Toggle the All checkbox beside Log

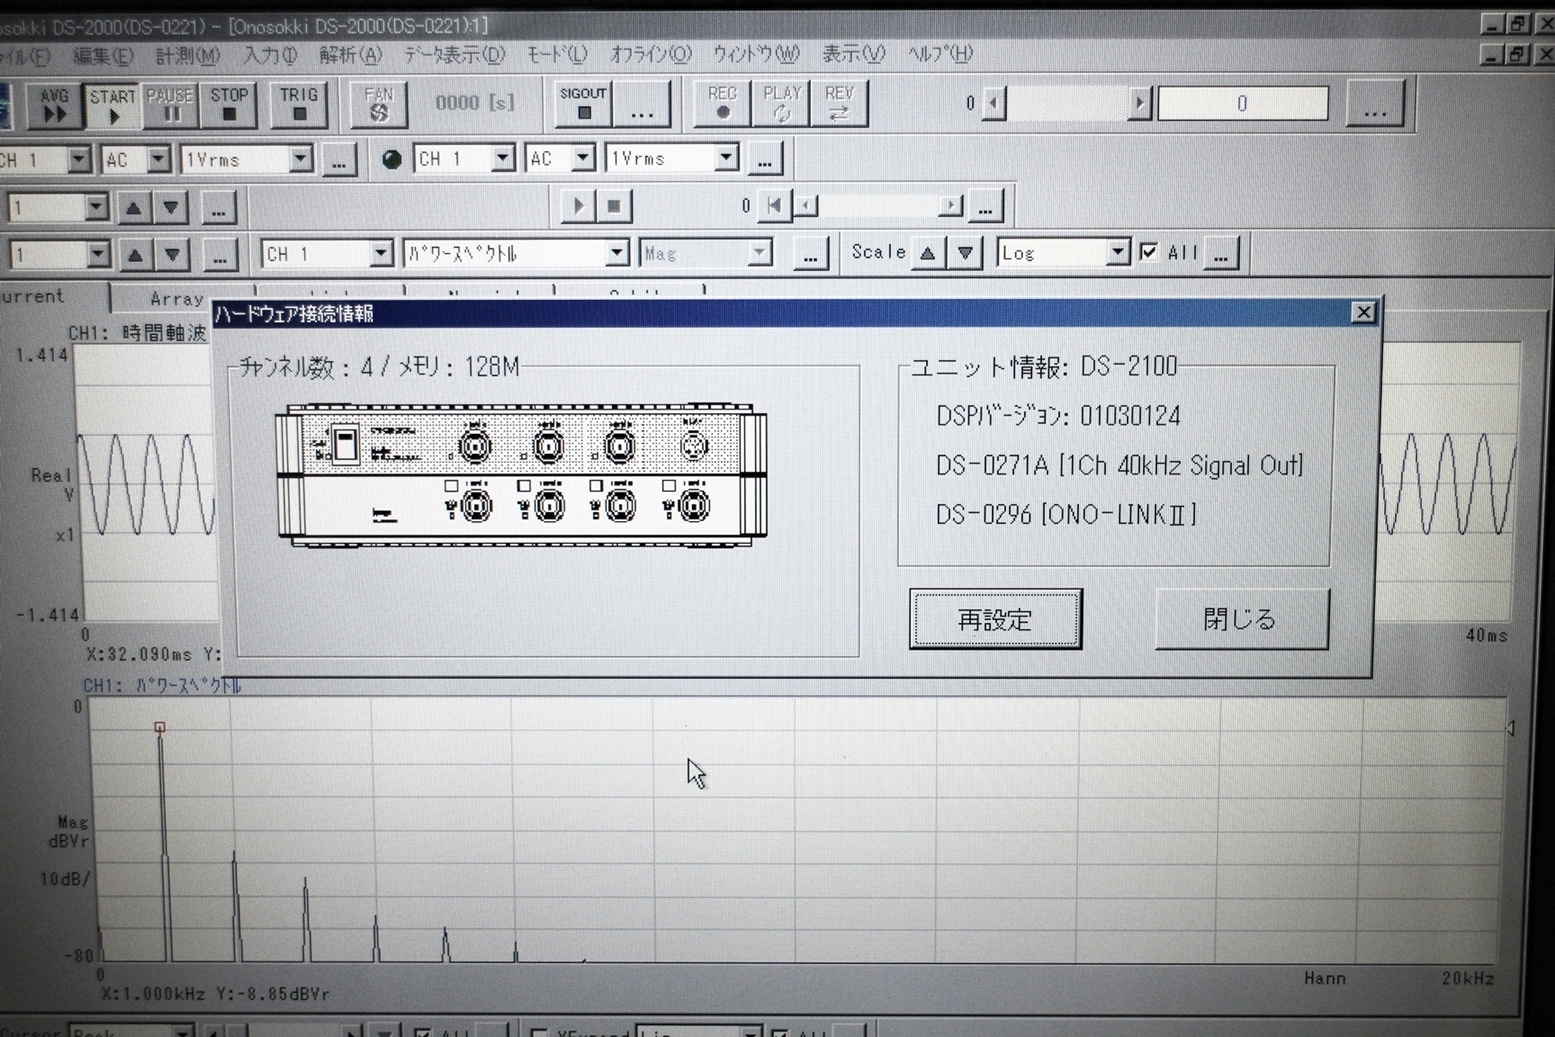click(x=1149, y=252)
